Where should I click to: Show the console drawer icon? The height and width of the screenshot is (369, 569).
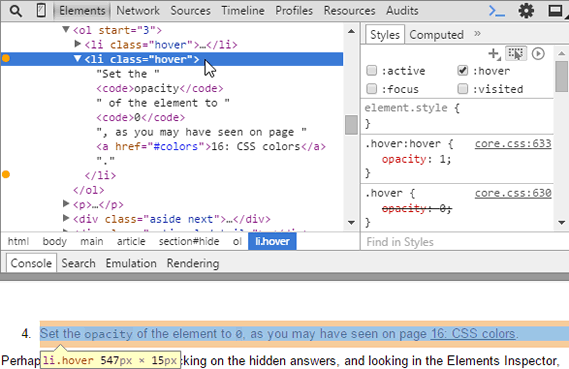496,11
